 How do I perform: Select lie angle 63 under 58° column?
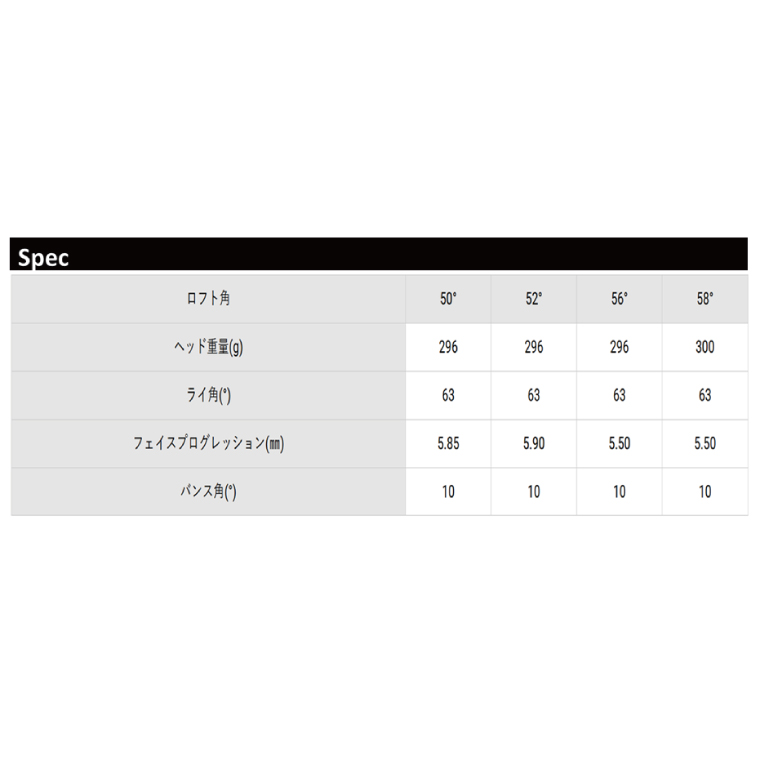coord(705,395)
